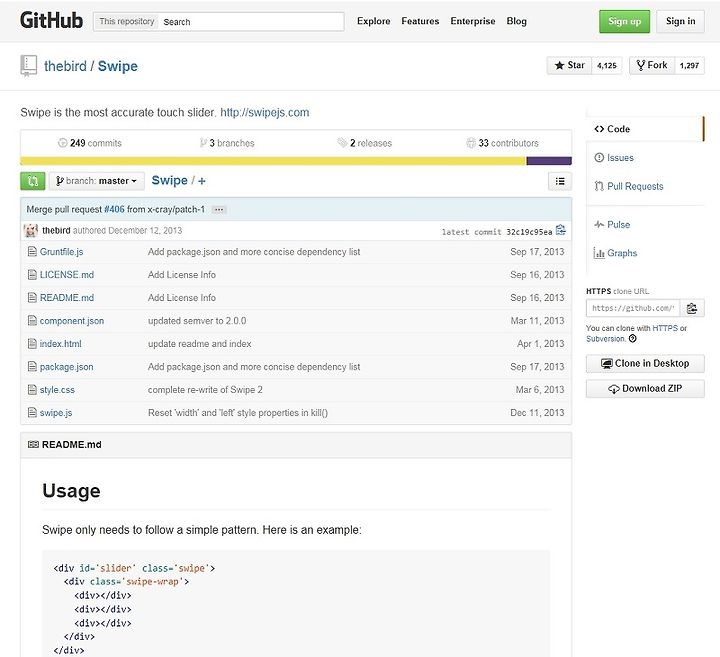View 3 branches

click(x=227, y=143)
